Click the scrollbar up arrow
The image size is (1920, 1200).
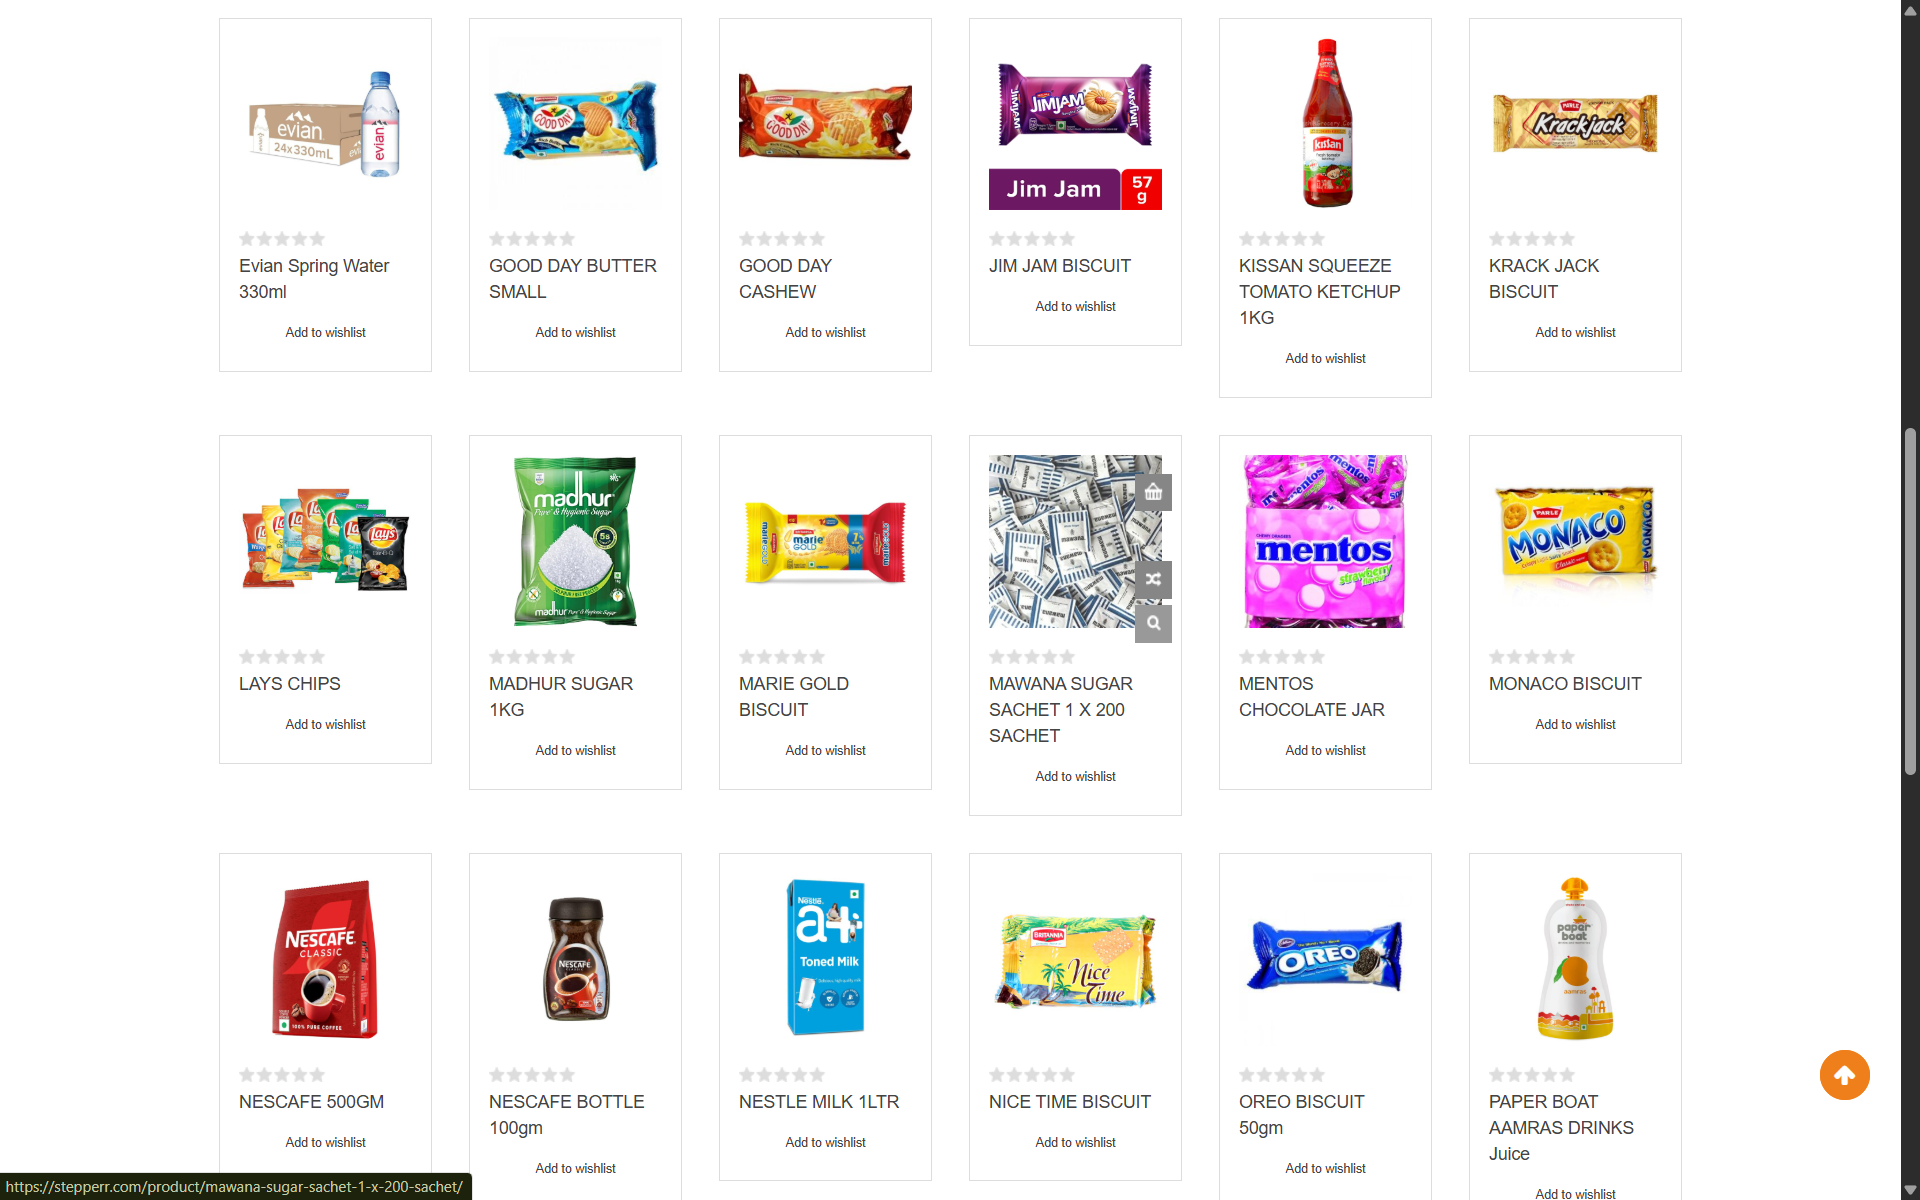(1910, 9)
